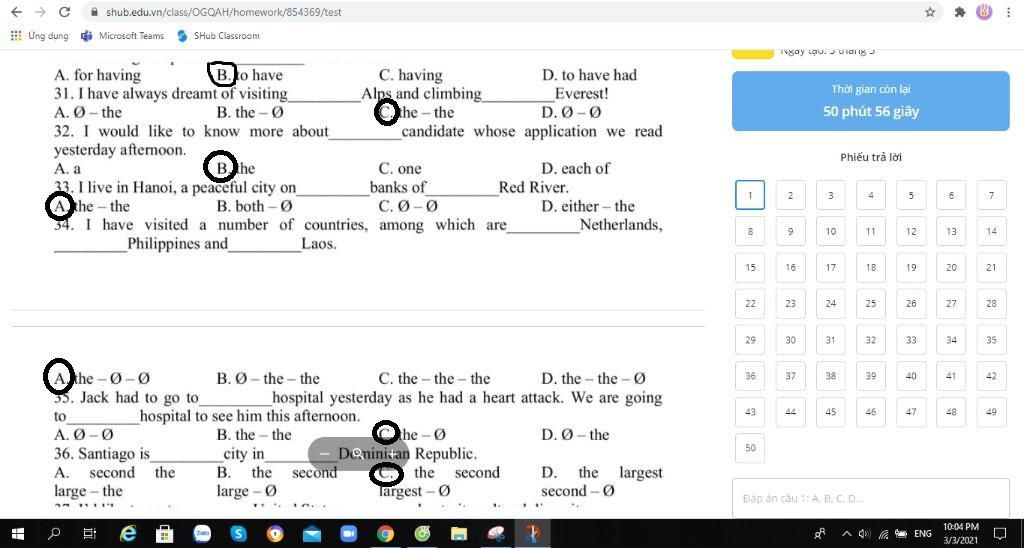This screenshot has width=1024, height=548.
Task: Click the minus zoom button on the document
Action: pyautogui.click(x=325, y=453)
